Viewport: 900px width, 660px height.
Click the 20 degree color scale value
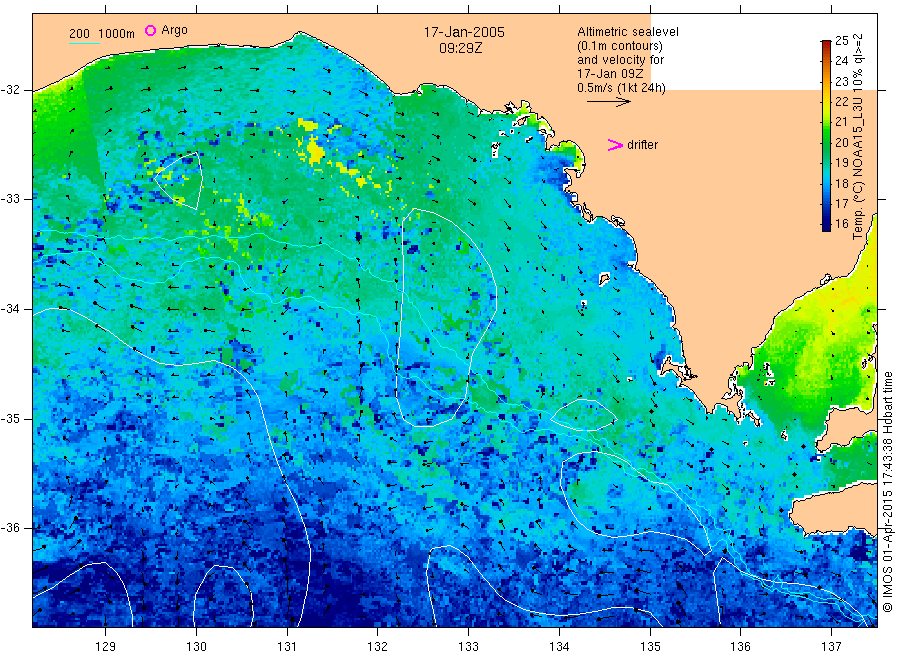(841, 142)
